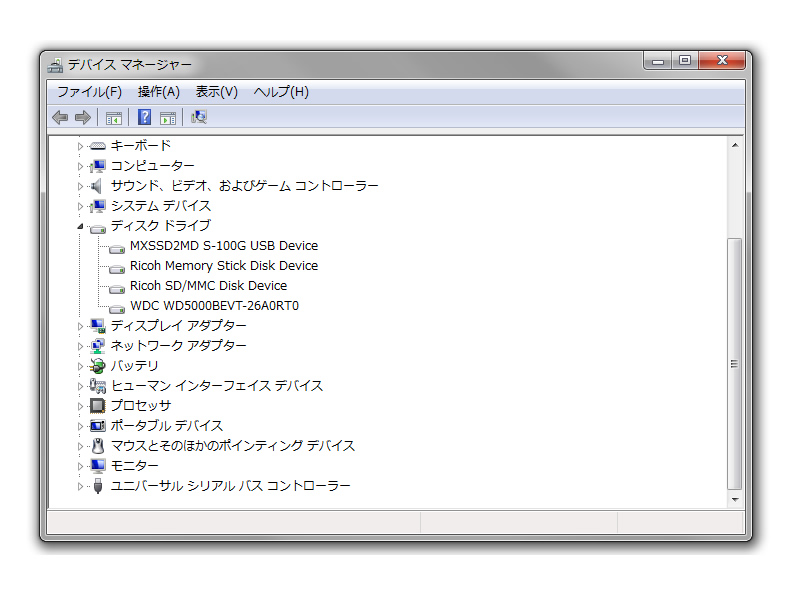Click the scrollbar up arrow
800x600 pixels.
[x=735, y=145]
